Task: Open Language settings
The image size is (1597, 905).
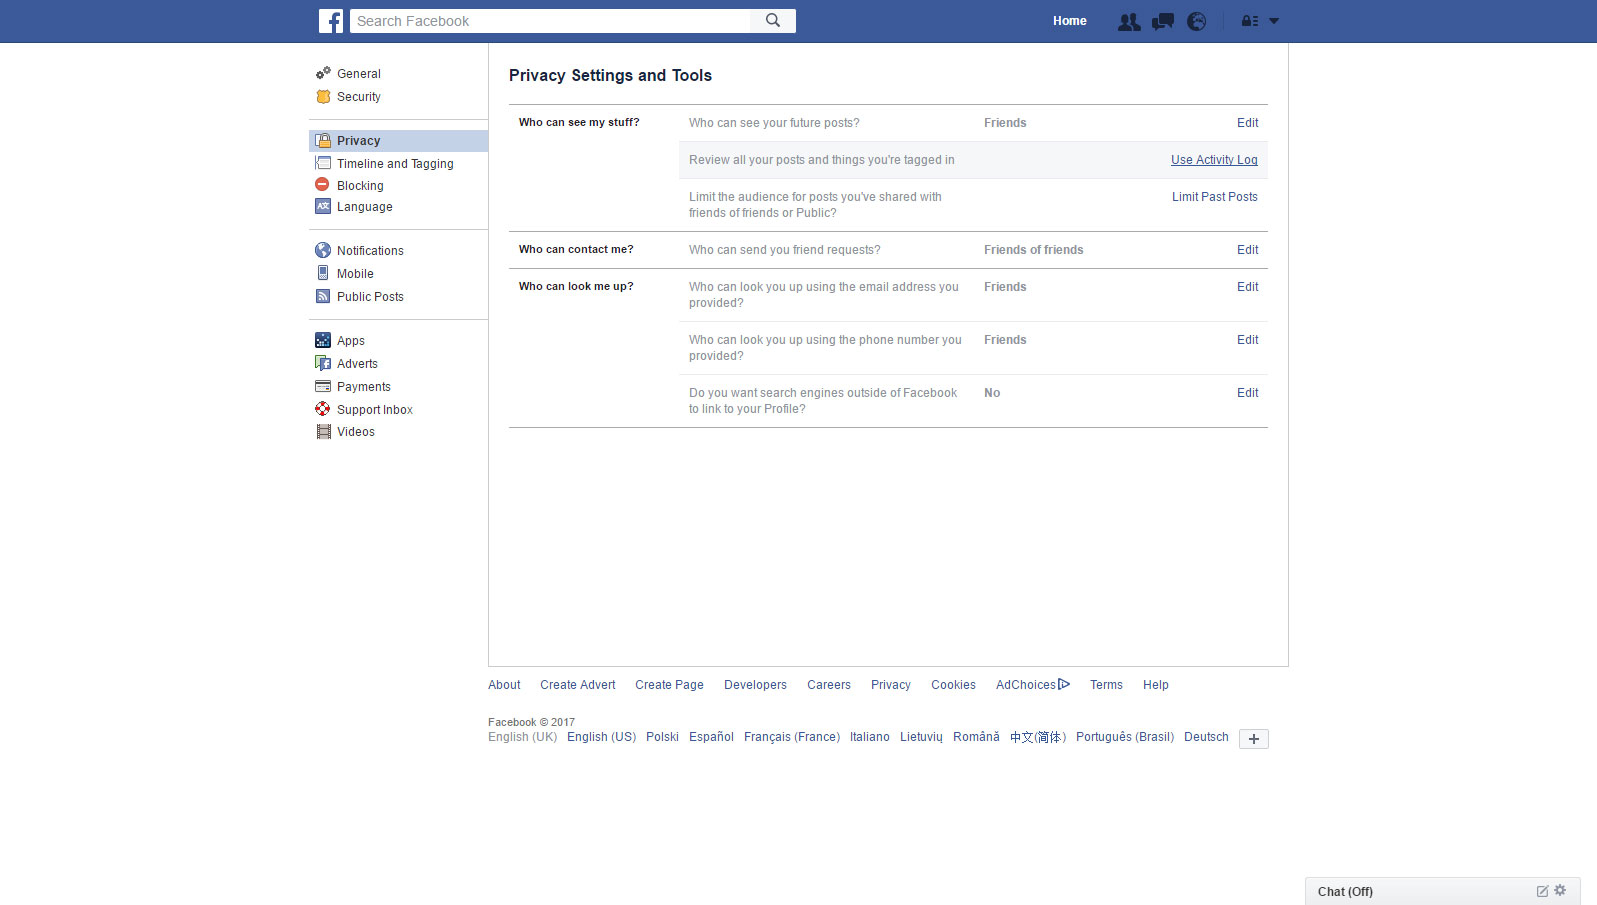Action: point(365,207)
